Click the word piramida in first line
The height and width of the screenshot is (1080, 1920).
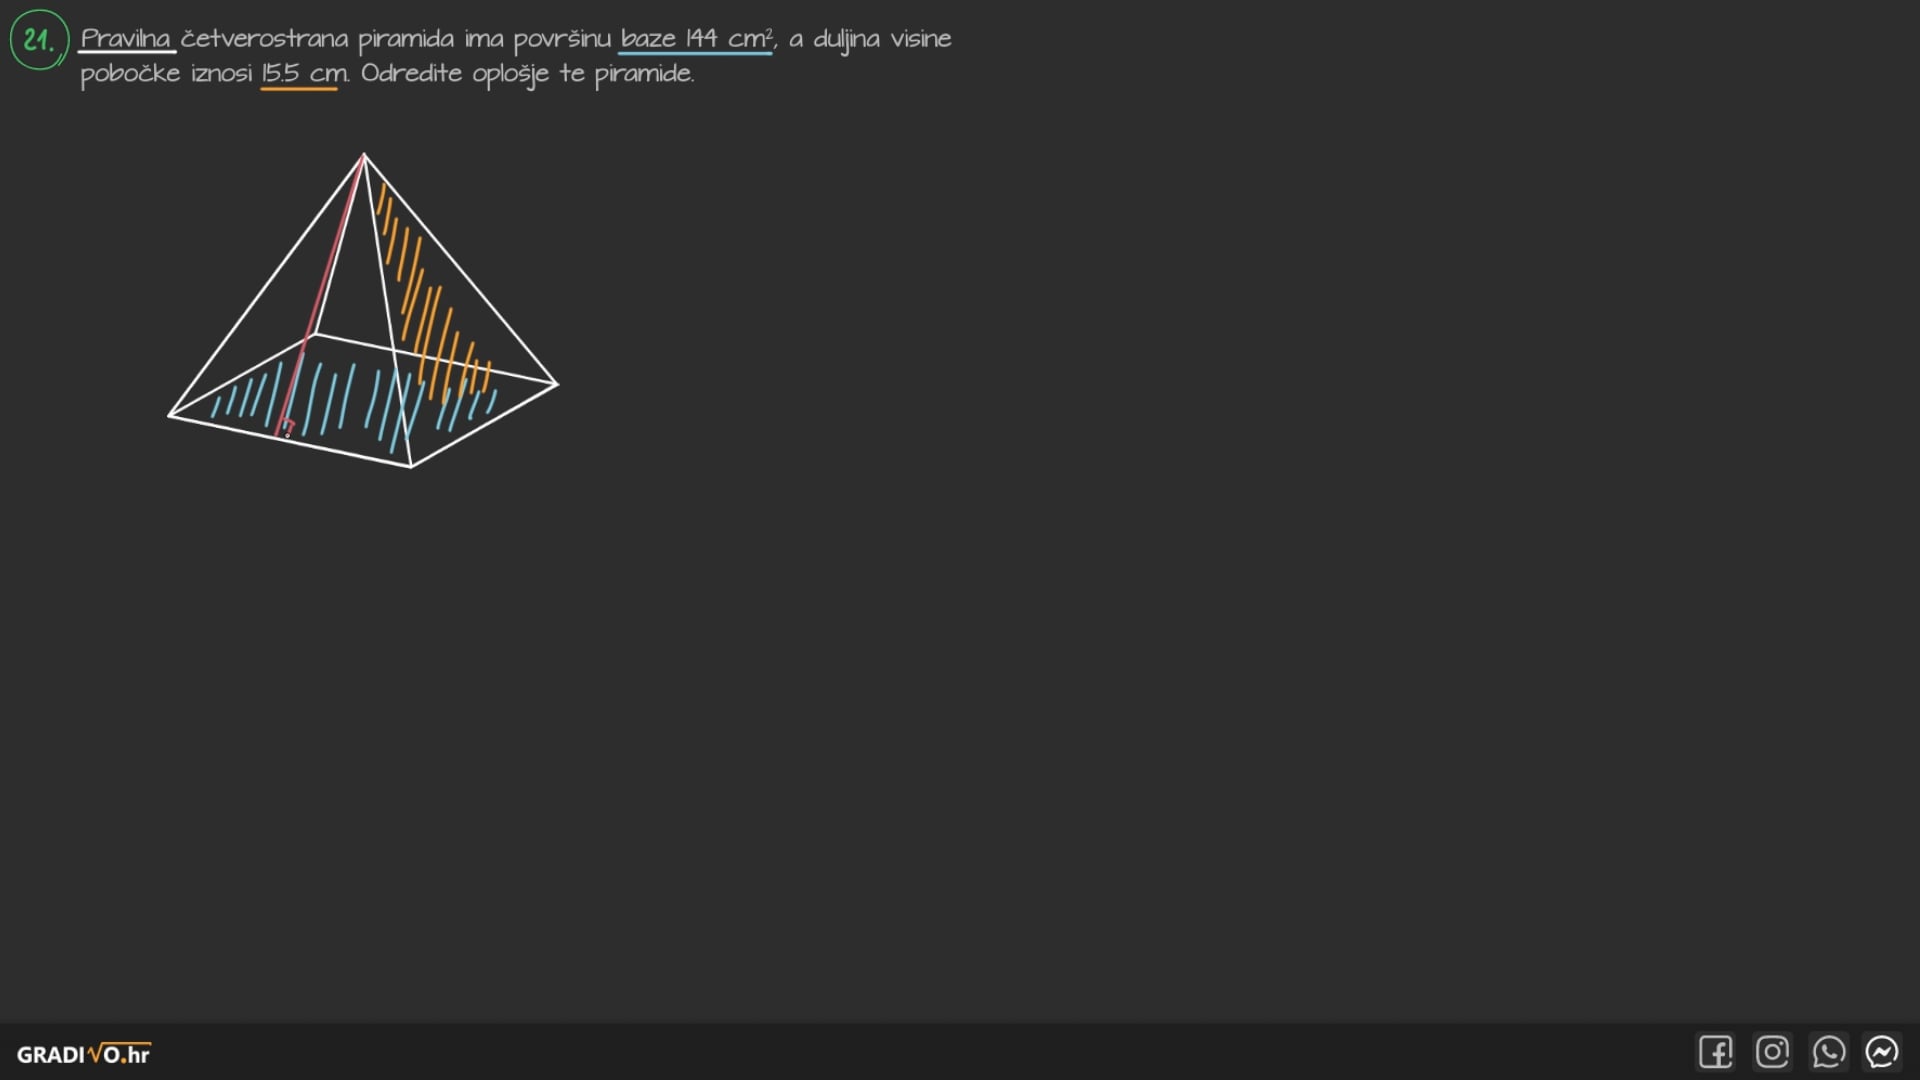click(x=406, y=39)
